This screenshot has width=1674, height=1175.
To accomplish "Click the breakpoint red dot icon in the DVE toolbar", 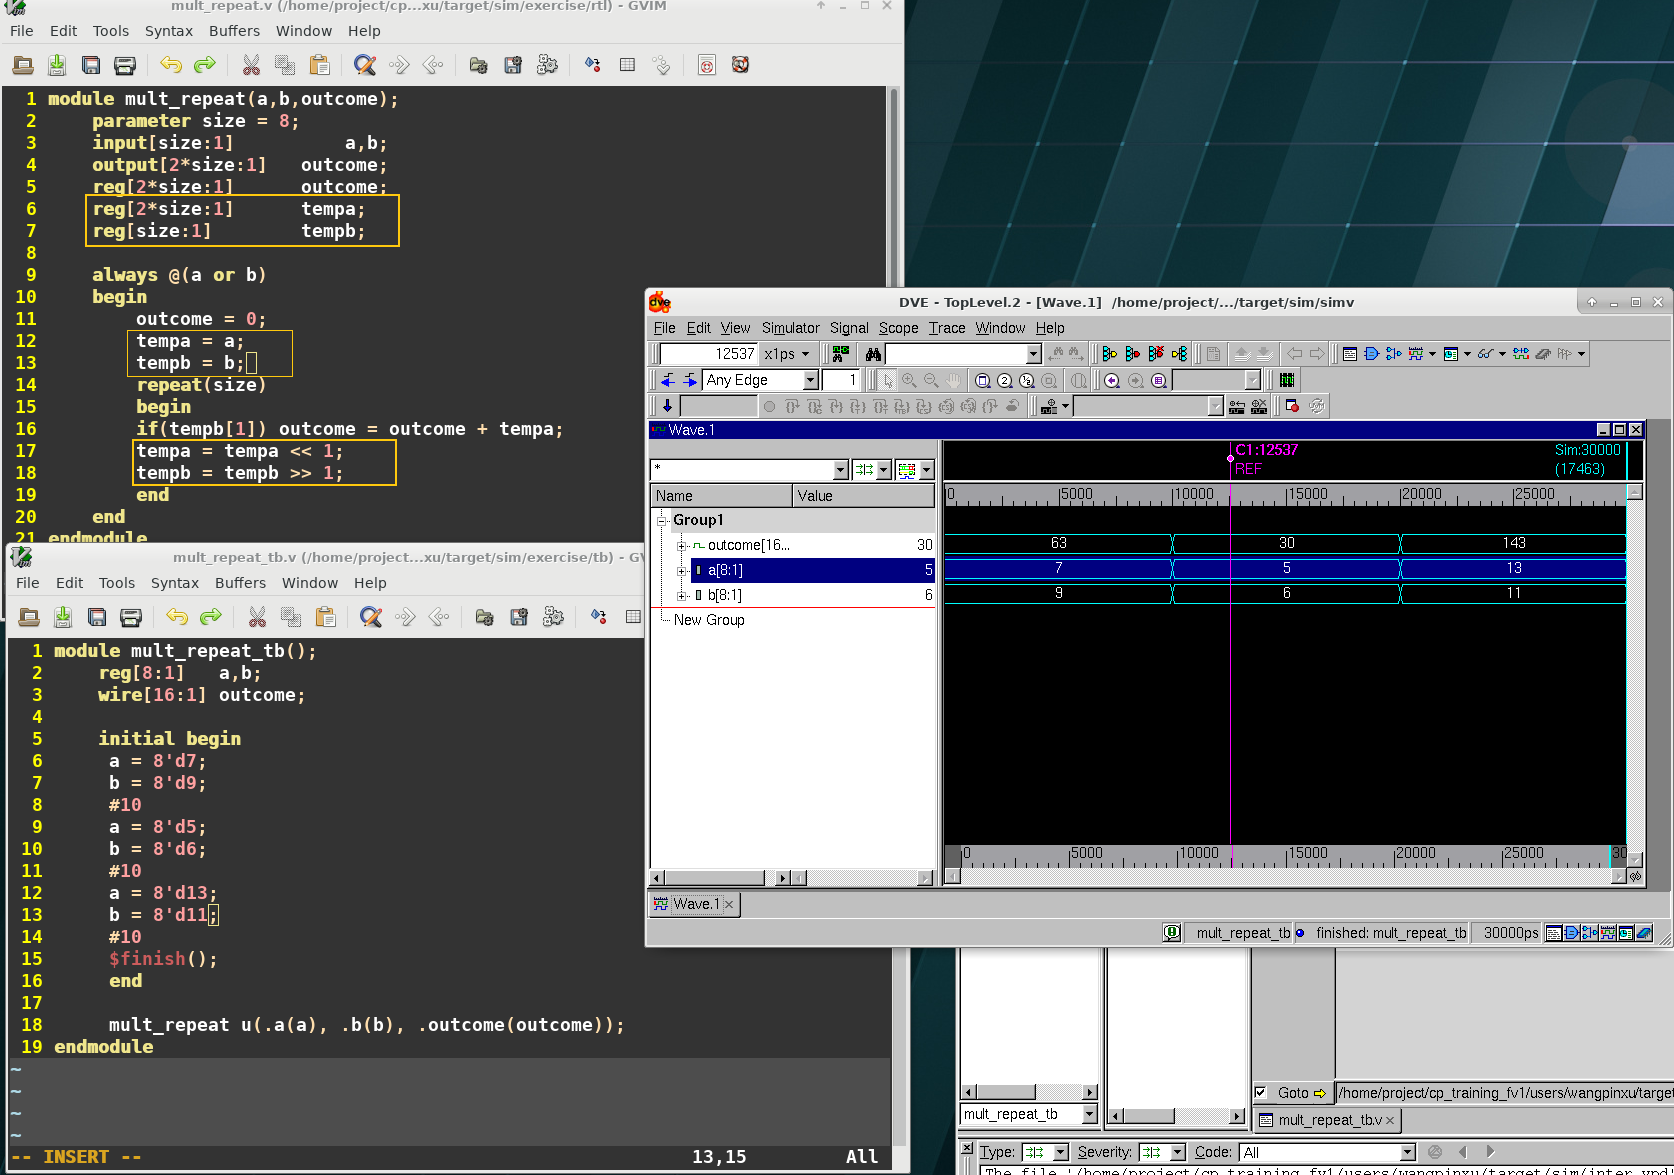I will (x=1292, y=406).
